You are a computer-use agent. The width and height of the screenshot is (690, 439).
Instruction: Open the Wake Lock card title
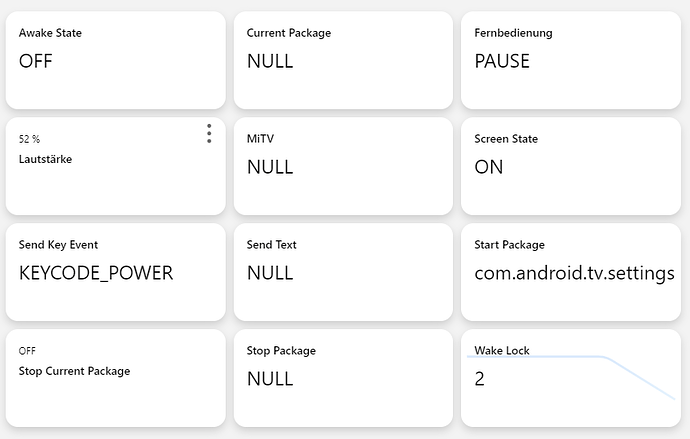pyautogui.click(x=502, y=351)
